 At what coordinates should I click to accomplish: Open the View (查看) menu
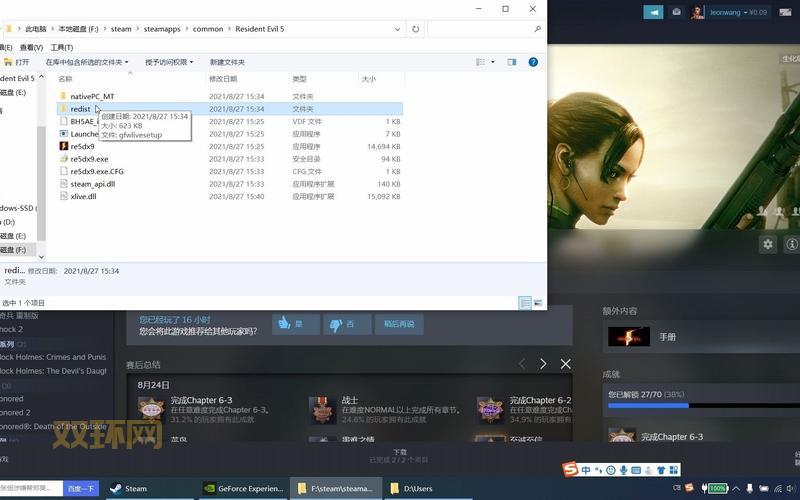(x=31, y=47)
